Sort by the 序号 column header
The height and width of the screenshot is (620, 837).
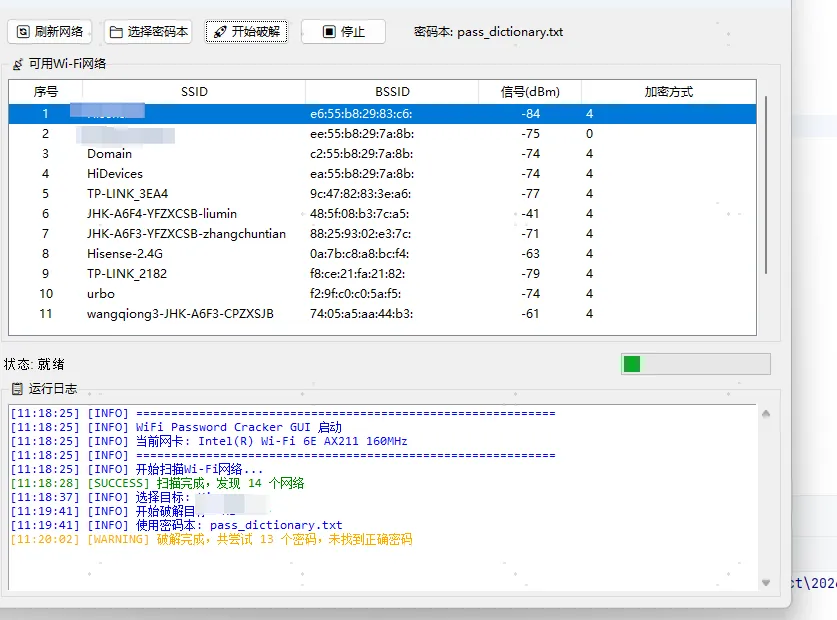(x=45, y=92)
